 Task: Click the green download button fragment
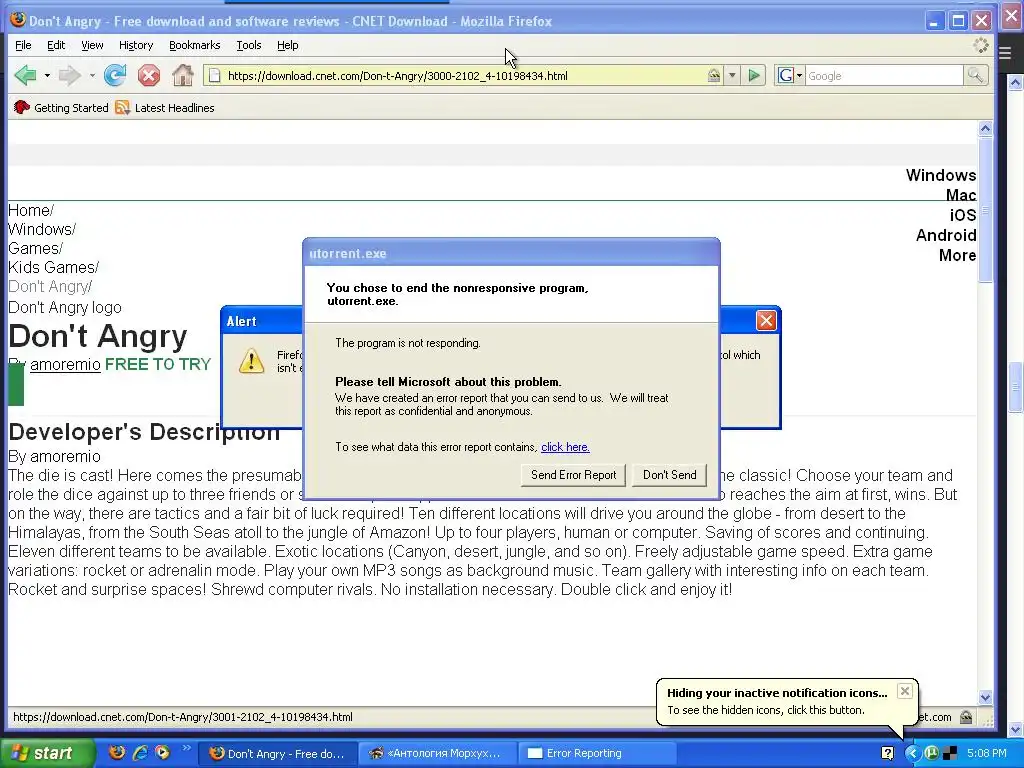pyautogui.click(x=16, y=385)
